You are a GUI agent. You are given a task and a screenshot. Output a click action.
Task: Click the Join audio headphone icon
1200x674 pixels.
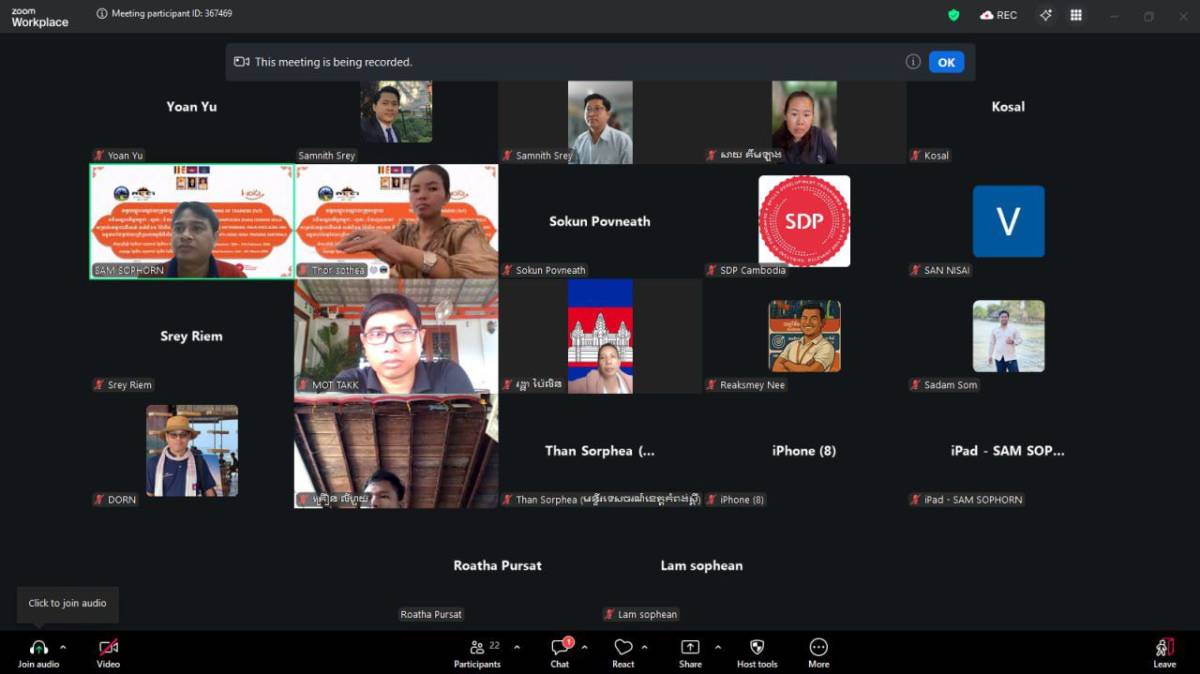pos(38,647)
